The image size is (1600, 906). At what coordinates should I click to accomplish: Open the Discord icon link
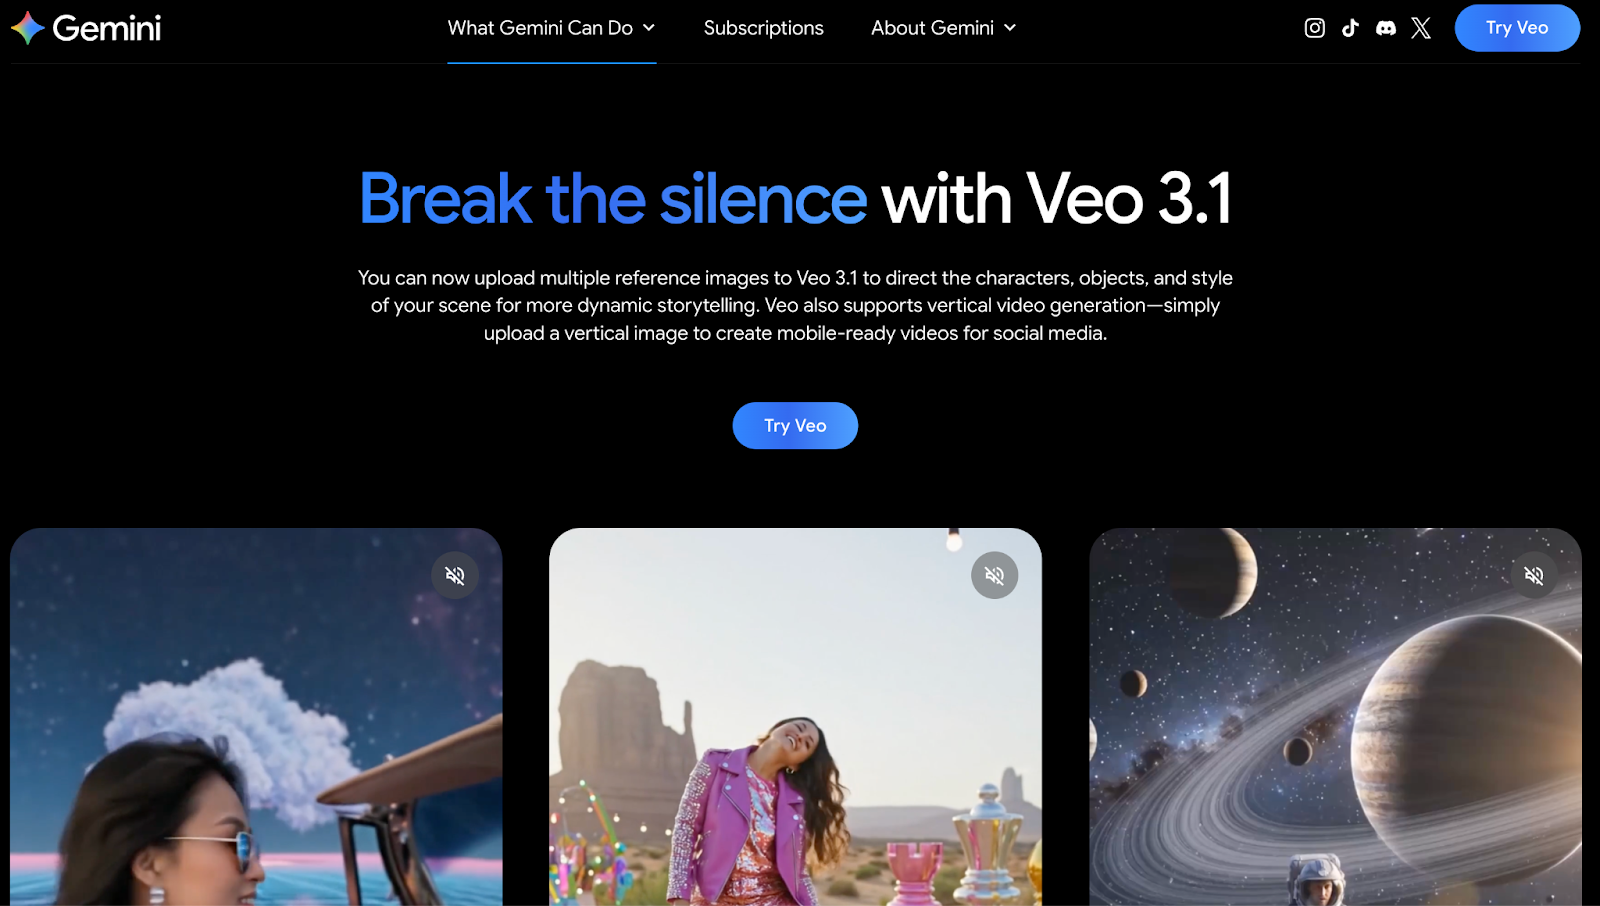[1386, 28]
